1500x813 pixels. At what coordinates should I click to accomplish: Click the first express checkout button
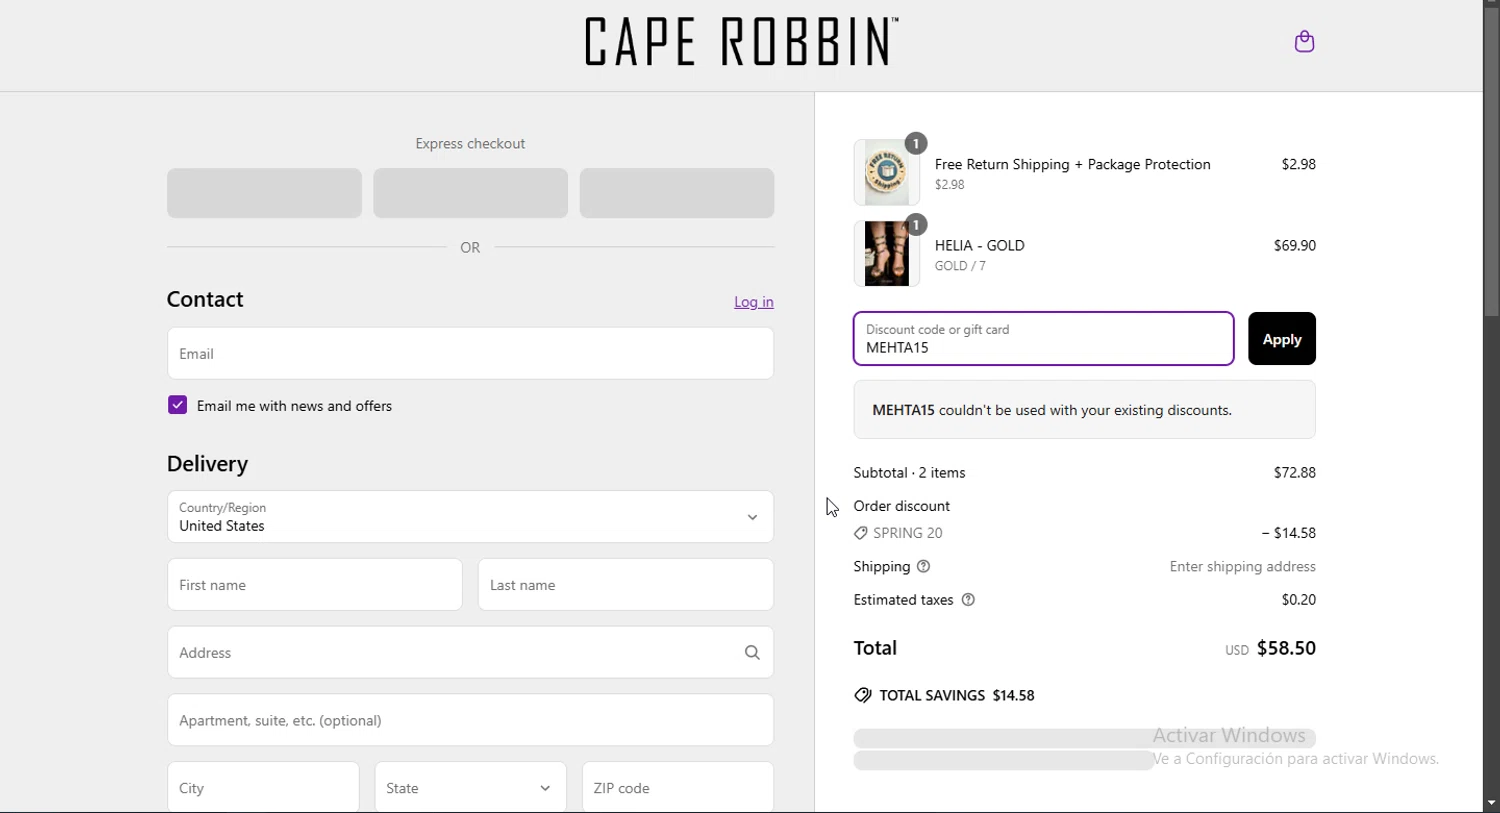(264, 193)
